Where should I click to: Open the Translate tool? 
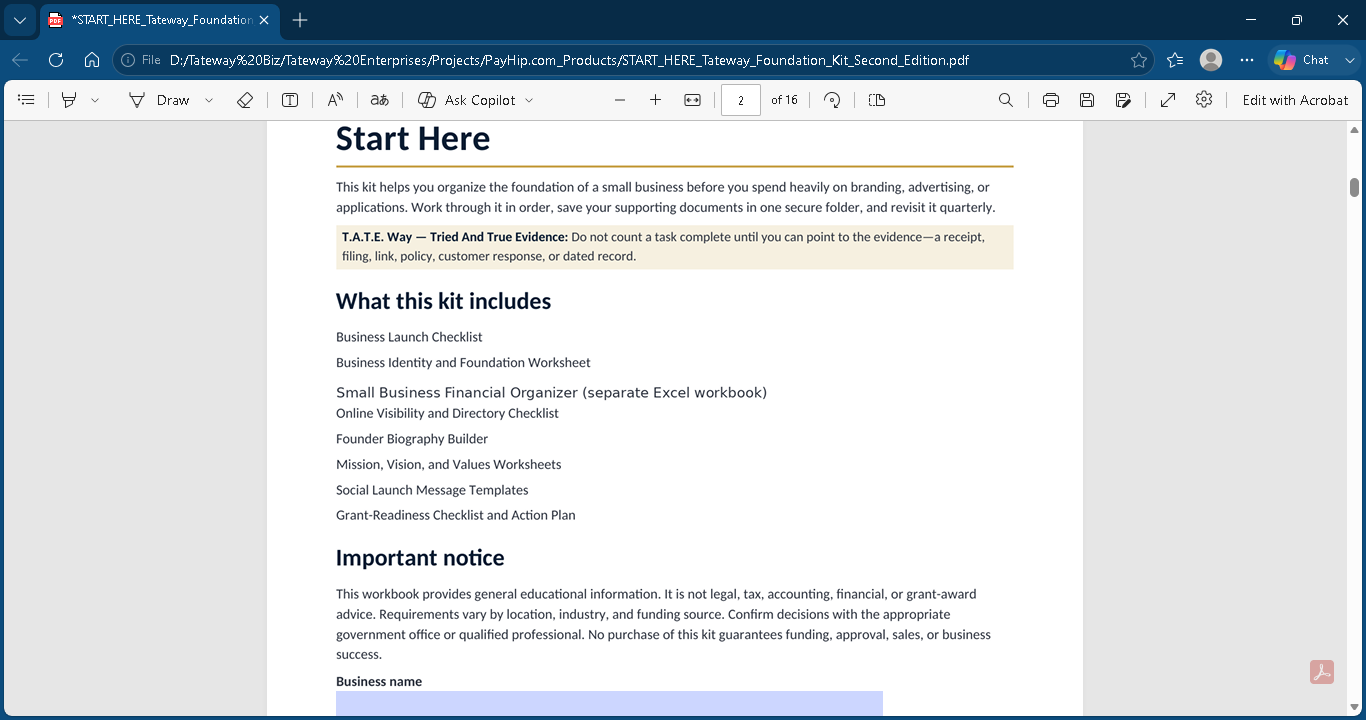pyautogui.click(x=379, y=100)
